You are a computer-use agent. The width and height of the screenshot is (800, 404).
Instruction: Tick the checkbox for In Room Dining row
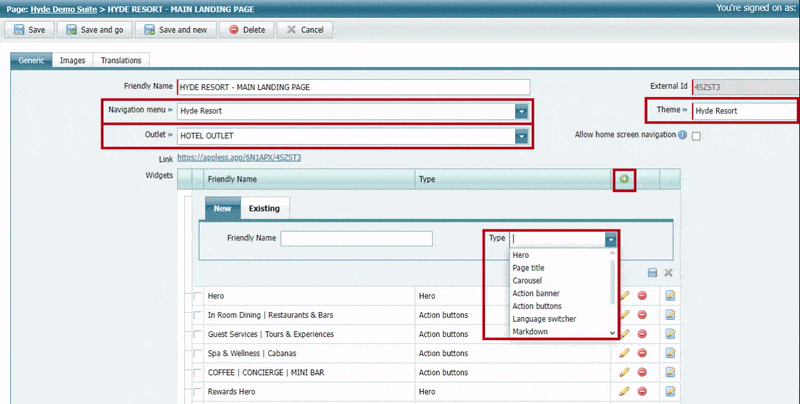[197, 315]
